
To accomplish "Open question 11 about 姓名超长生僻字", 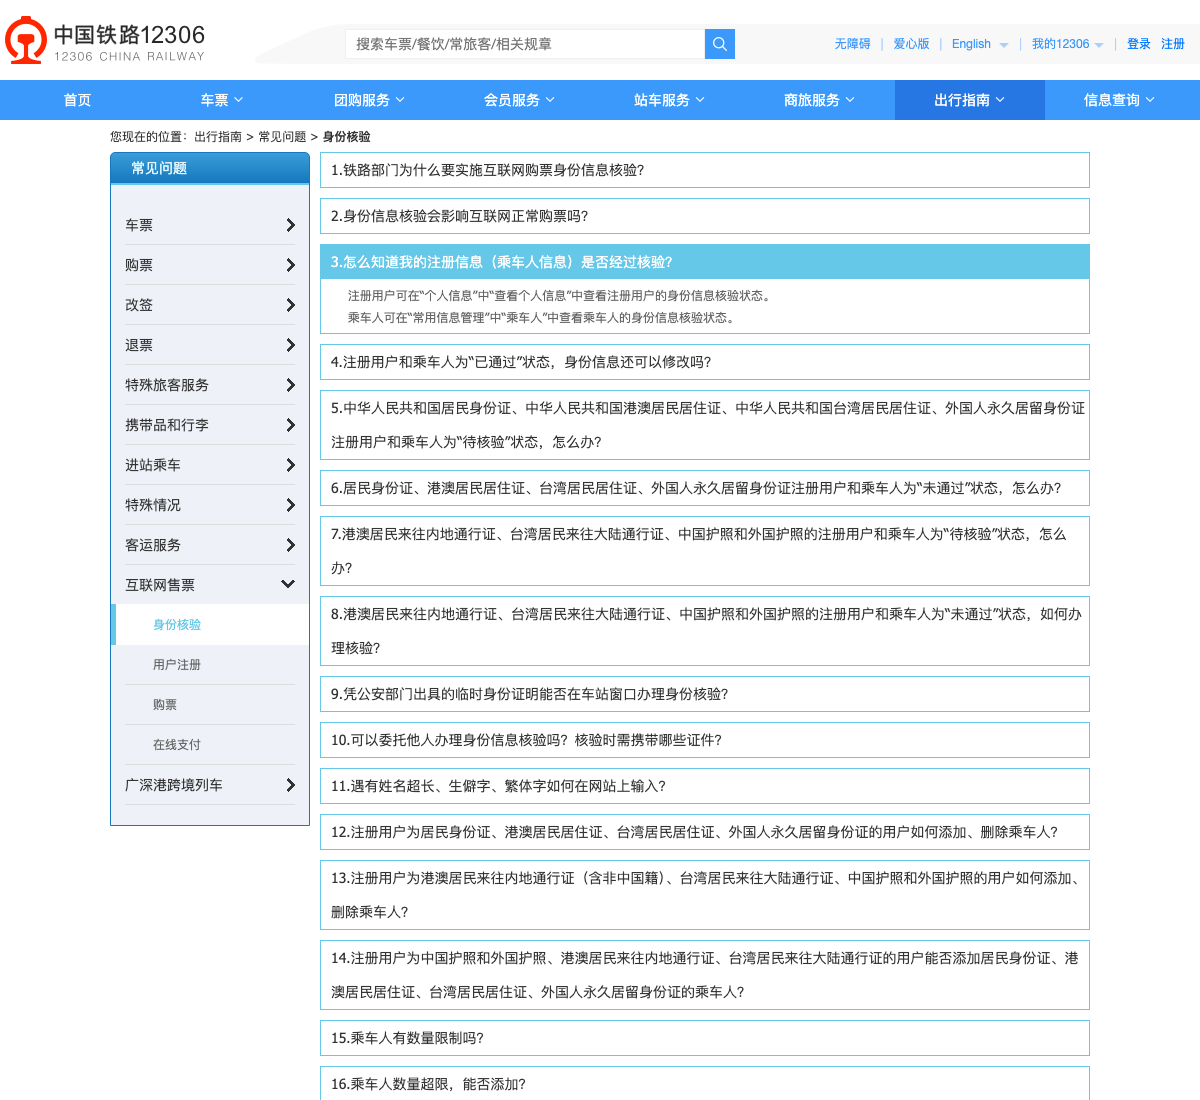I will coord(704,786).
